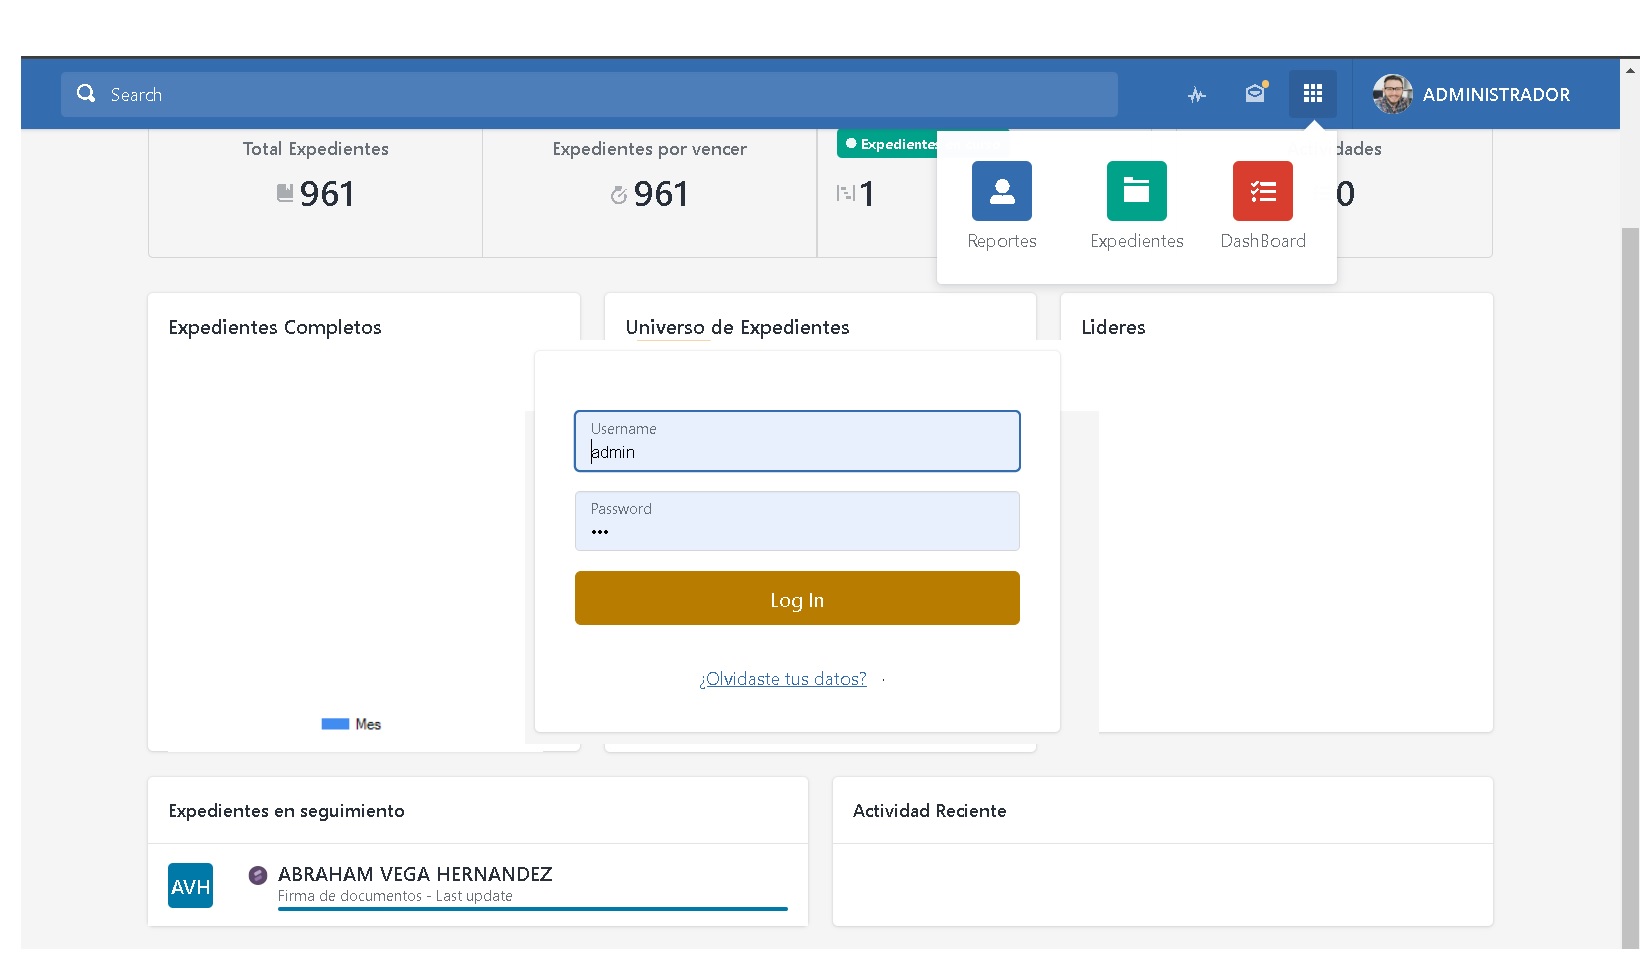The height and width of the screenshot is (955, 1640).
Task: Toggle the Mes series in chart legend
Action: pos(351,724)
